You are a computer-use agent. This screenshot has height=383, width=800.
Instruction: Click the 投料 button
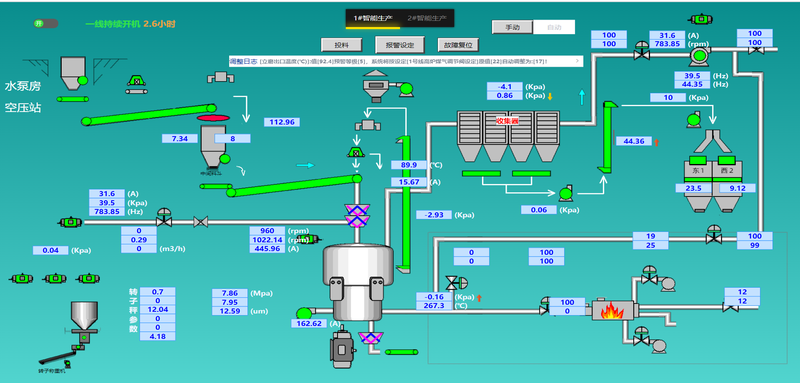pos(341,45)
